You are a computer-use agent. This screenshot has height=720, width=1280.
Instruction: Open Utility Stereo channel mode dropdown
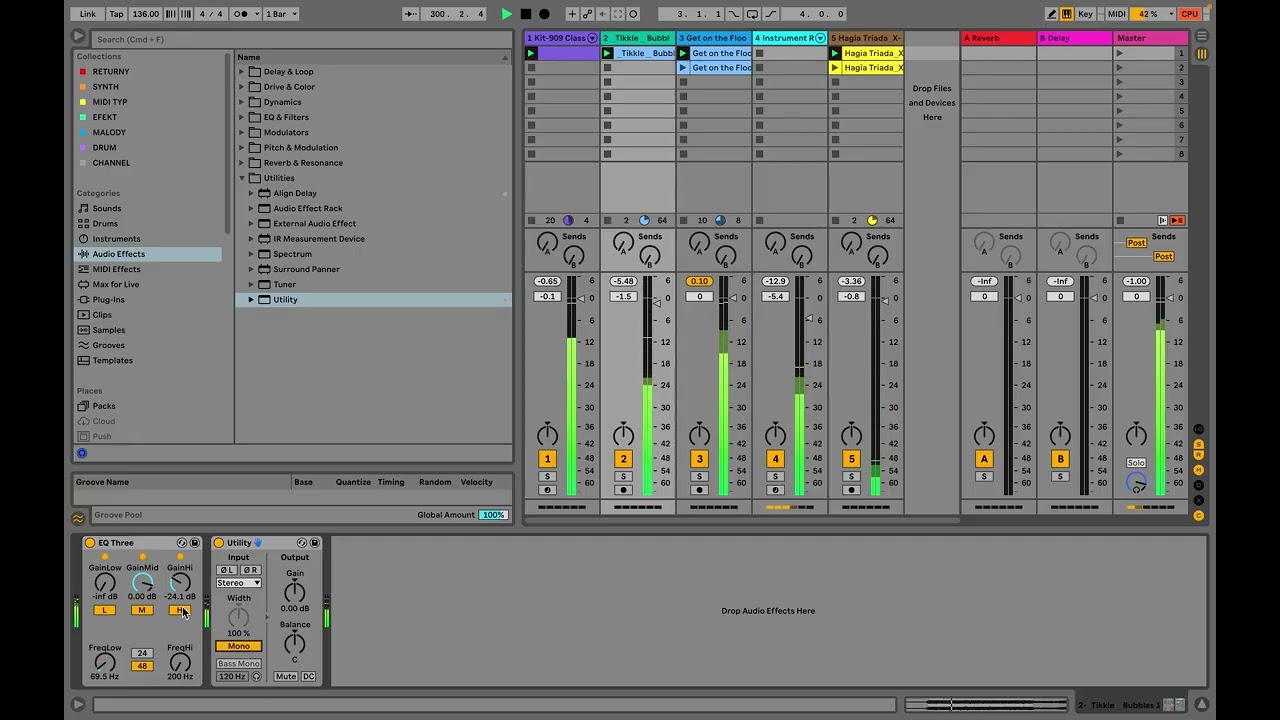click(239, 583)
